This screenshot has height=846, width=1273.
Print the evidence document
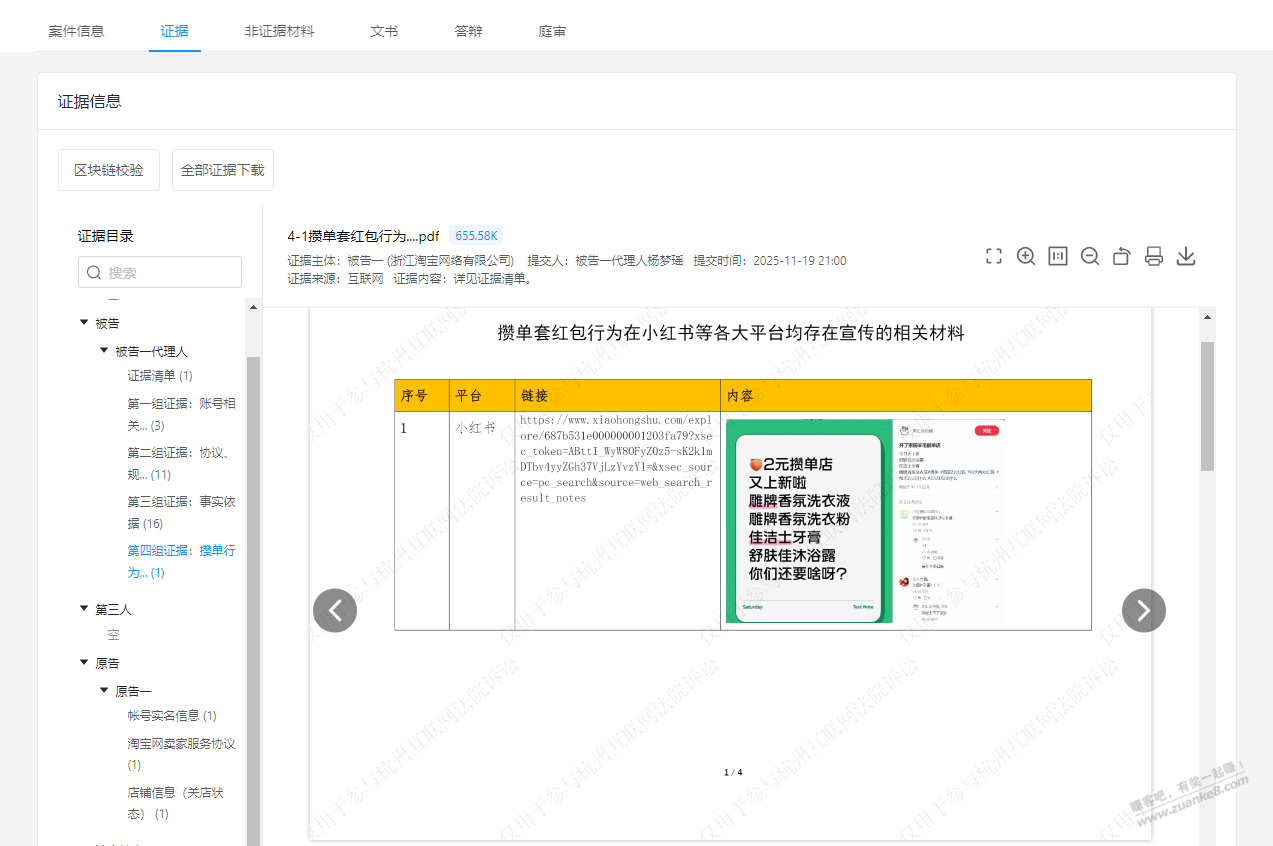(x=1153, y=256)
